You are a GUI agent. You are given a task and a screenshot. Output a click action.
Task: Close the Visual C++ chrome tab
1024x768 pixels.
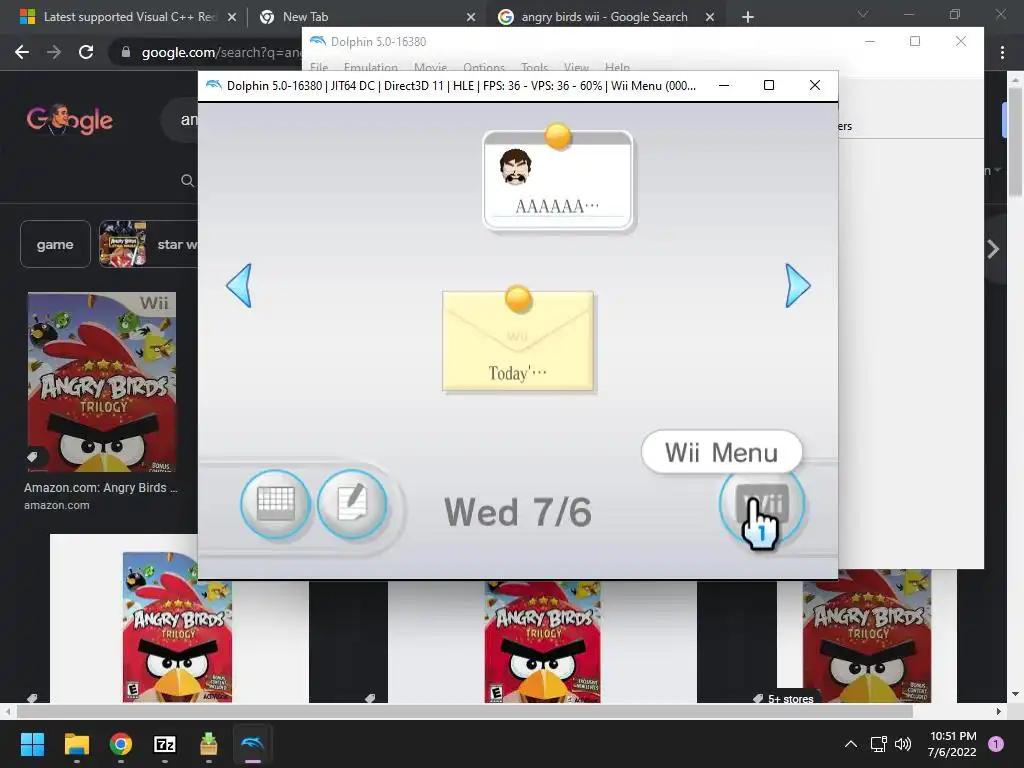click(x=232, y=17)
